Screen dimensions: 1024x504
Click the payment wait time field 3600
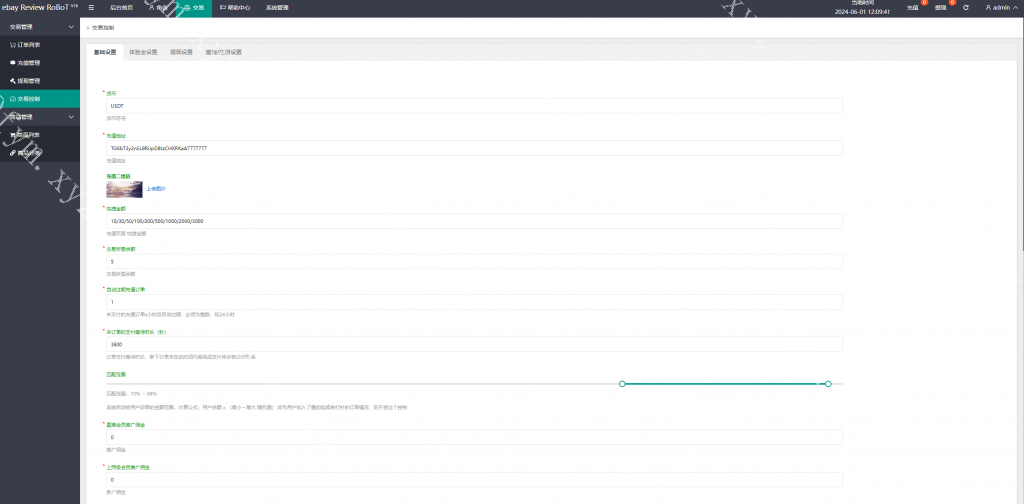click(474, 344)
